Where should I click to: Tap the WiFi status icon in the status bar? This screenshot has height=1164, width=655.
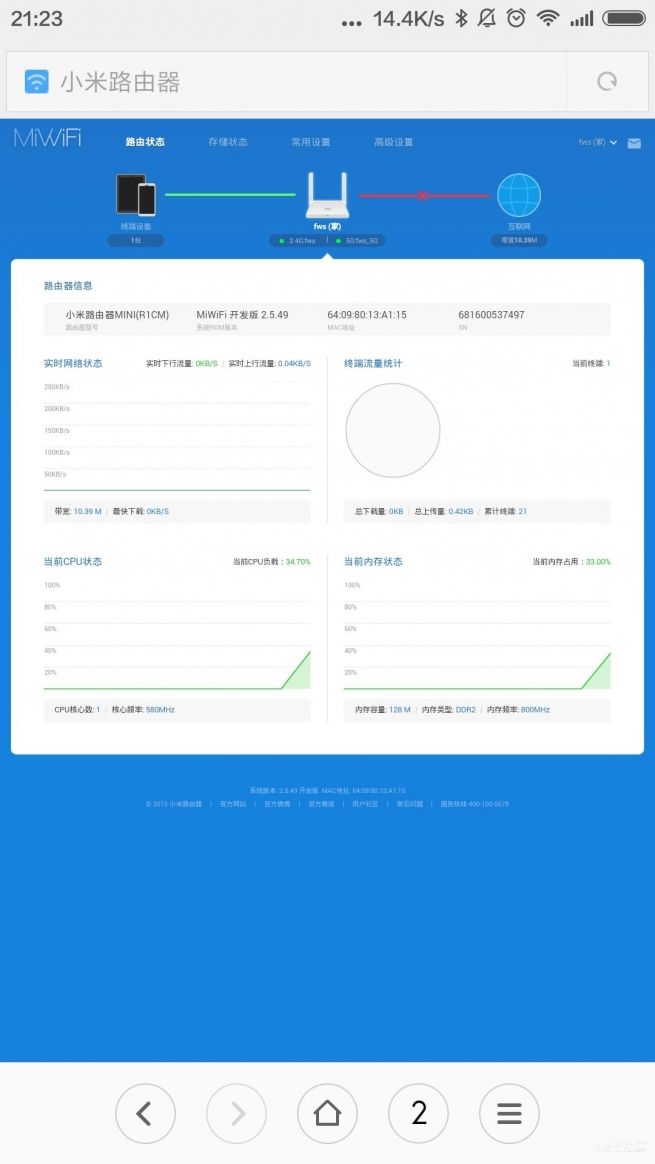pos(547,19)
